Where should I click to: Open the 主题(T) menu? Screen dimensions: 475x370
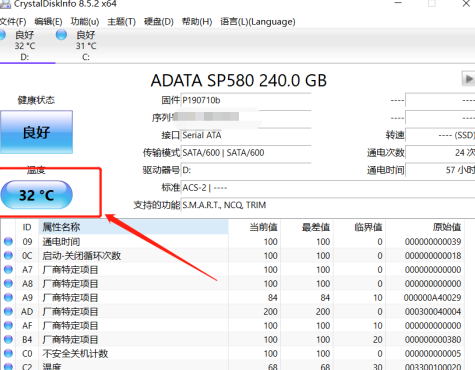point(121,22)
